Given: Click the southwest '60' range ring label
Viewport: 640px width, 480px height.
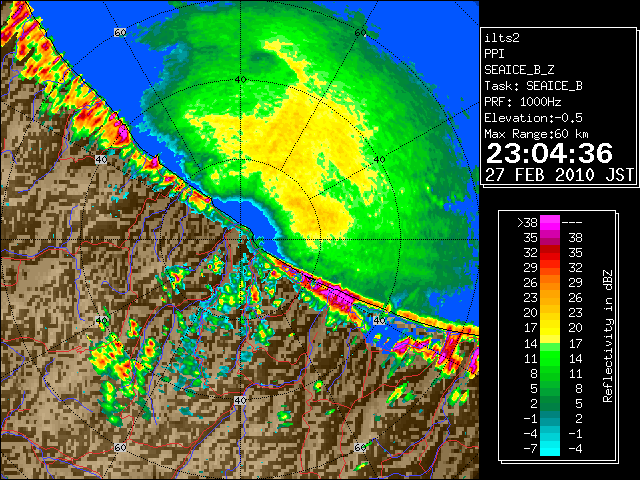Looking at the screenshot, I should tap(120, 448).
